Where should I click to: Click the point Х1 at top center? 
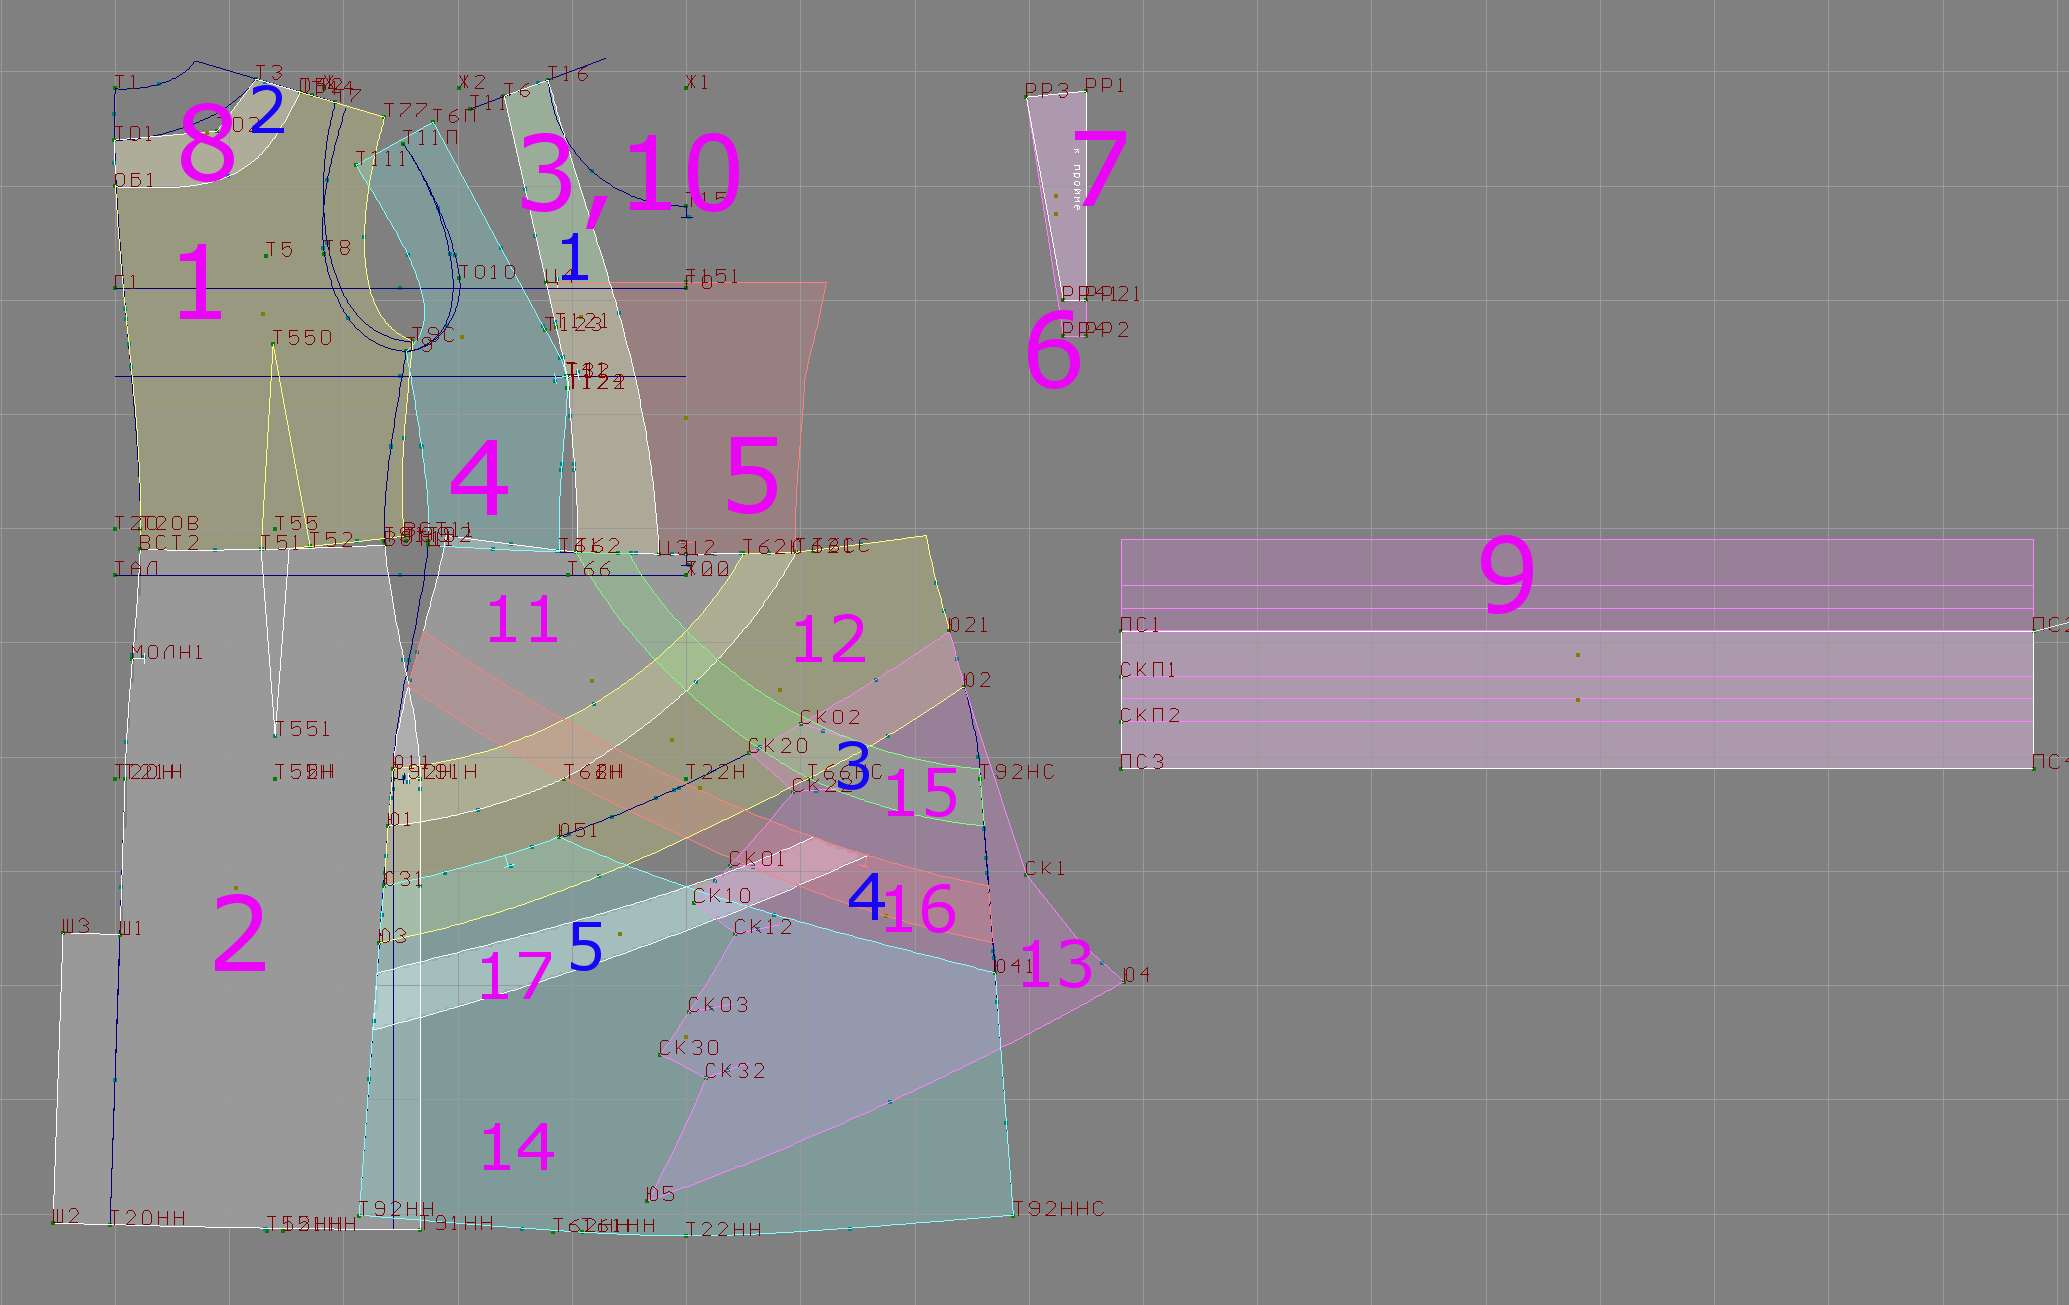tap(686, 88)
